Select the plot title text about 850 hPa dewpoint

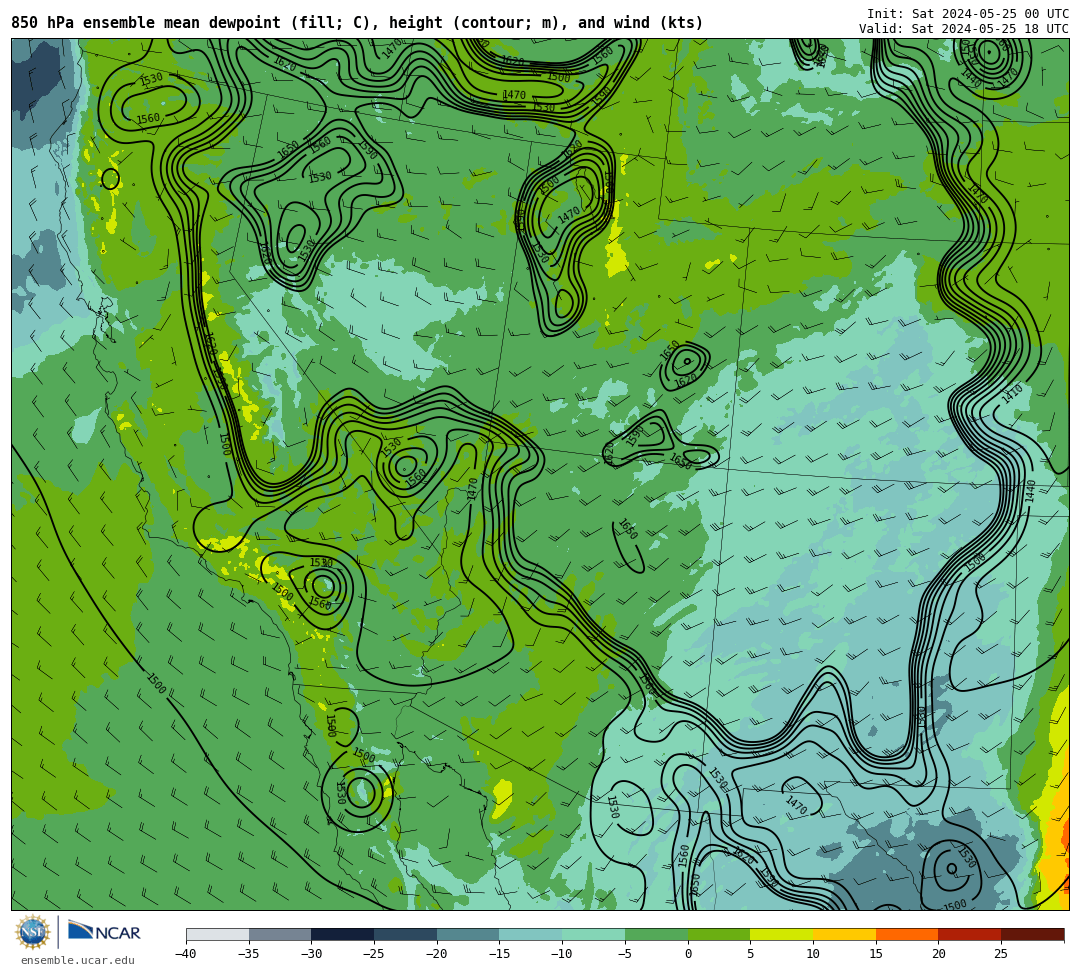(357, 23)
